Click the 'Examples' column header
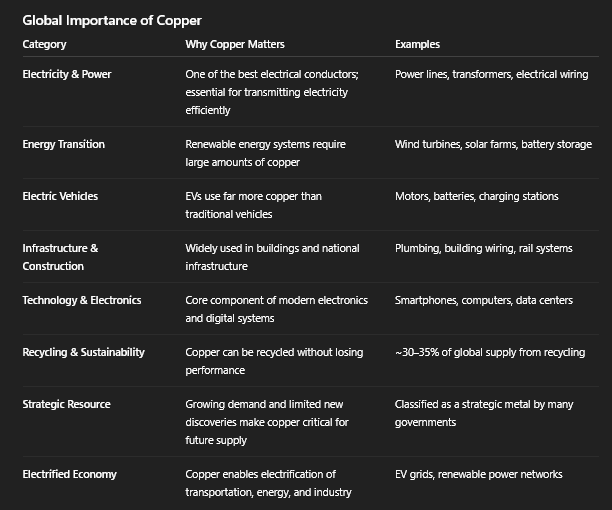This screenshot has width=612, height=510. (417, 44)
